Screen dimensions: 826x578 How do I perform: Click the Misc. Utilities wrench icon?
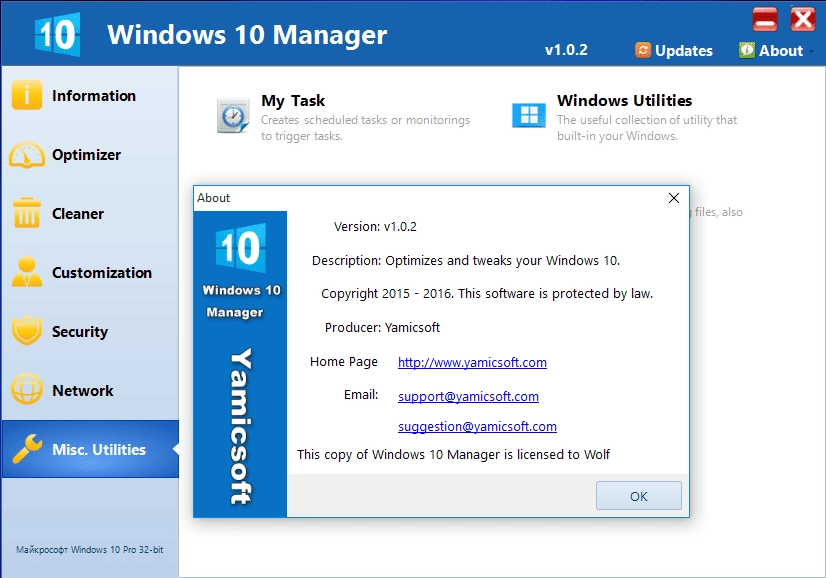[x=27, y=449]
